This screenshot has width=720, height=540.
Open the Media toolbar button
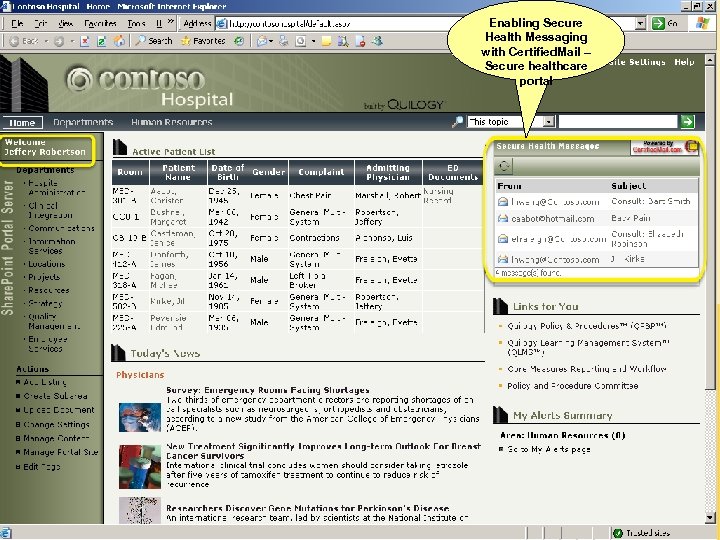click(239, 41)
